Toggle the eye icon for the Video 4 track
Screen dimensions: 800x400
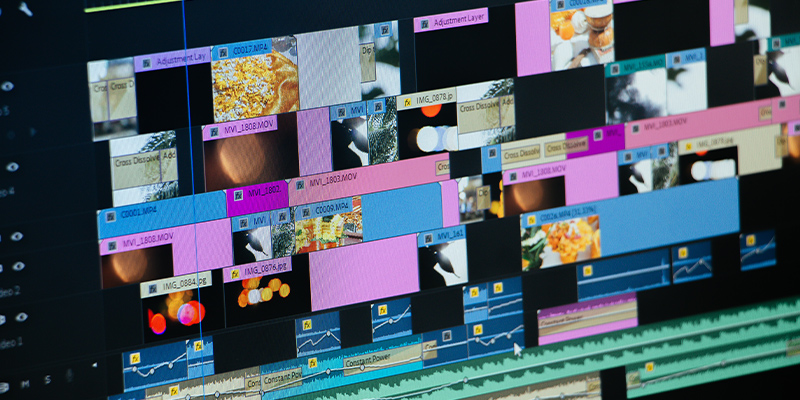(12, 167)
